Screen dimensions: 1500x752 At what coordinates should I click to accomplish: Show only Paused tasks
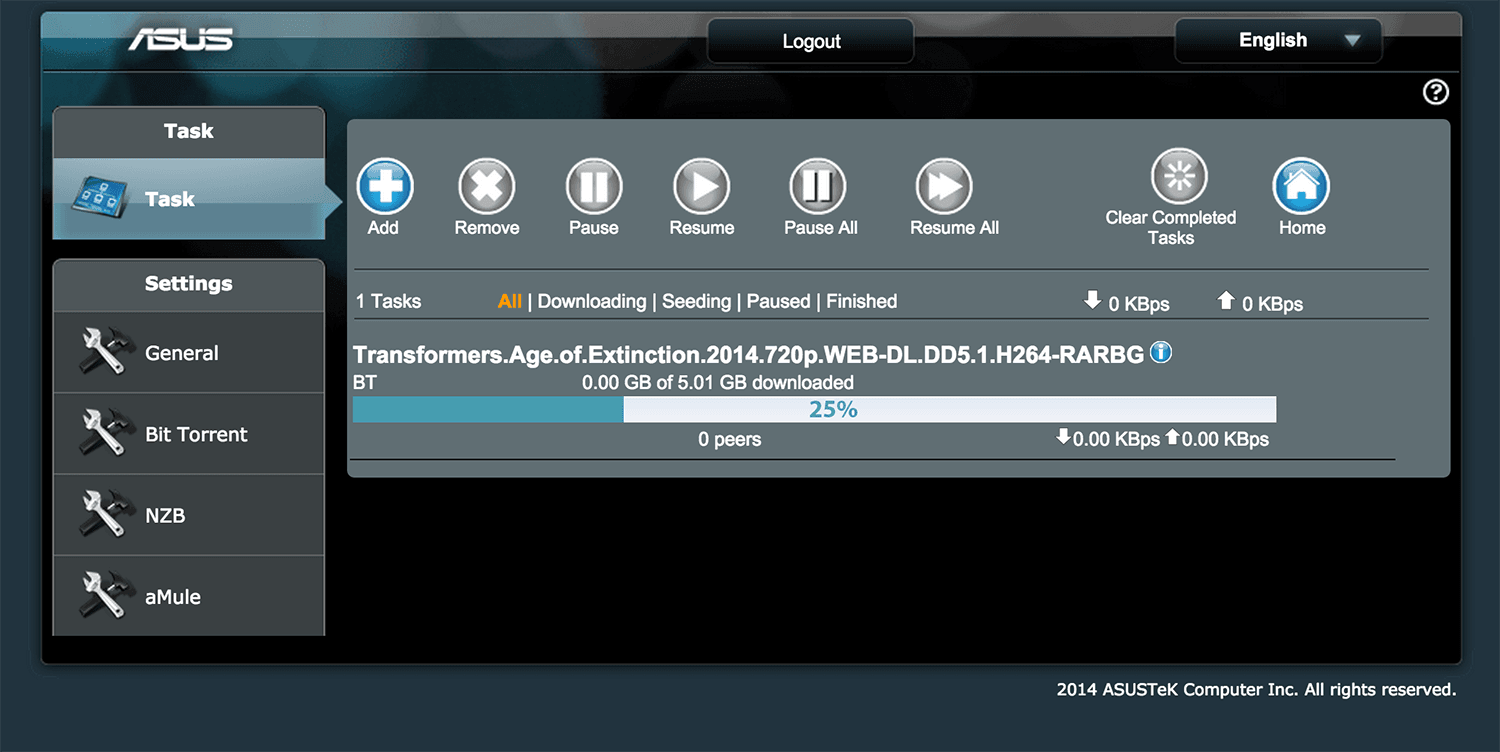pyautogui.click(x=778, y=302)
